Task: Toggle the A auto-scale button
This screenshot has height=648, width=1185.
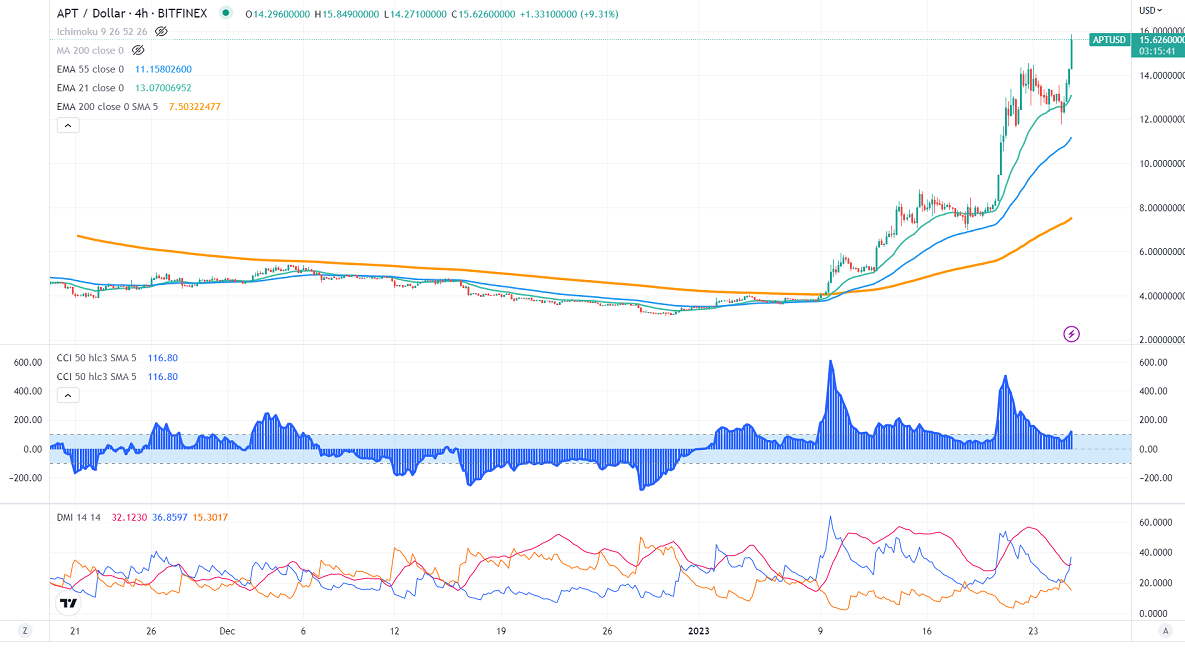Action: 1165,631
